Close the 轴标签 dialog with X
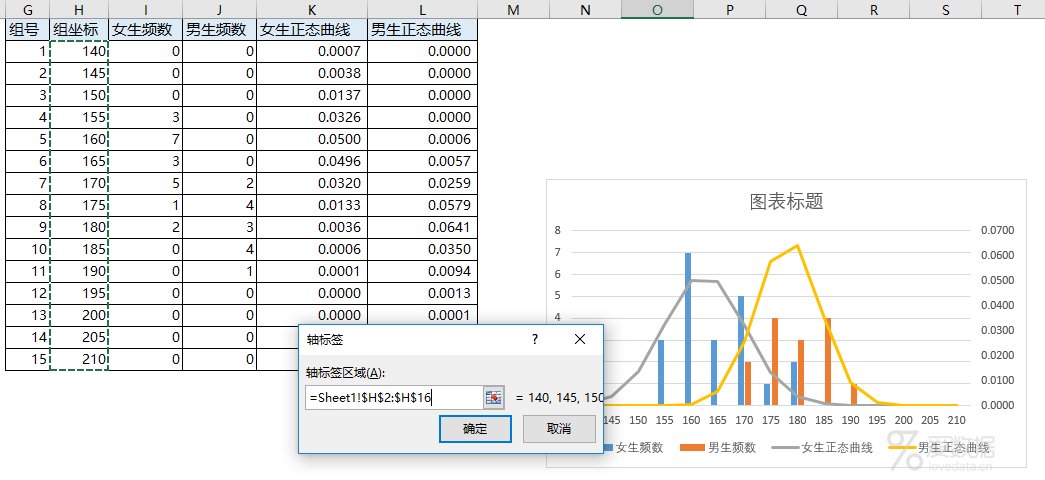This screenshot has width=1045, height=480. [580, 339]
